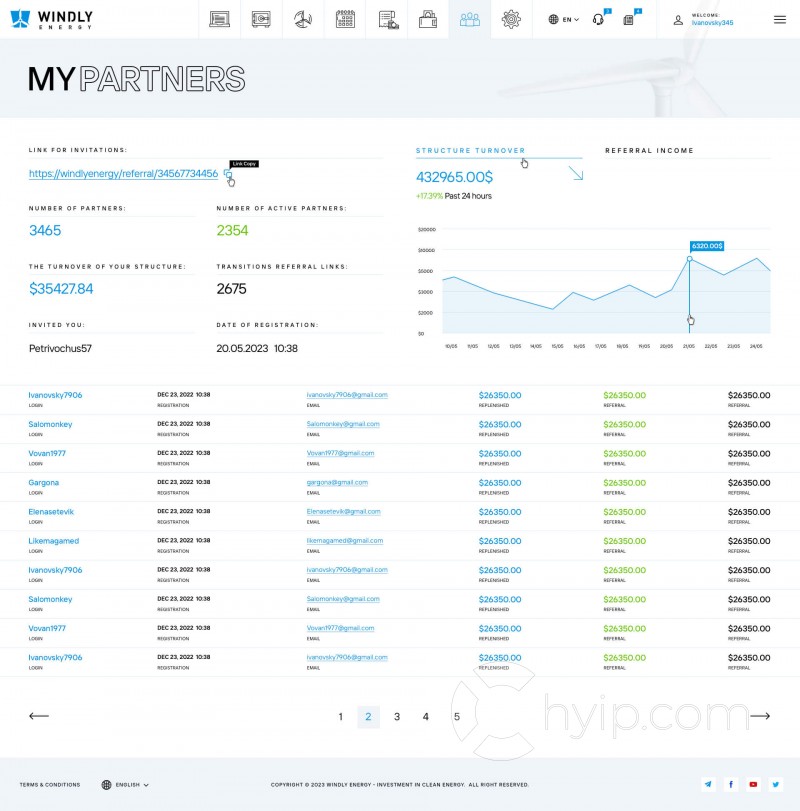Go to next page with right arrow

[760, 716]
